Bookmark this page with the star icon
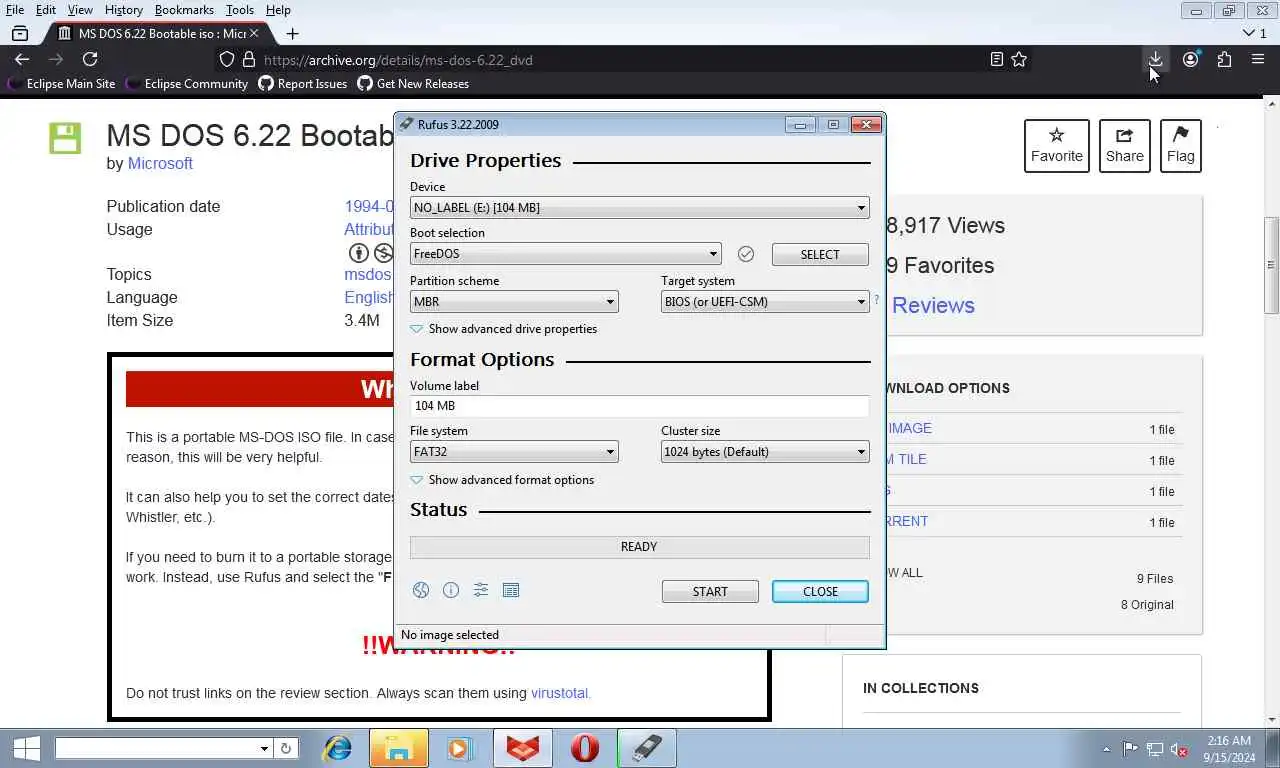 click(x=1019, y=59)
